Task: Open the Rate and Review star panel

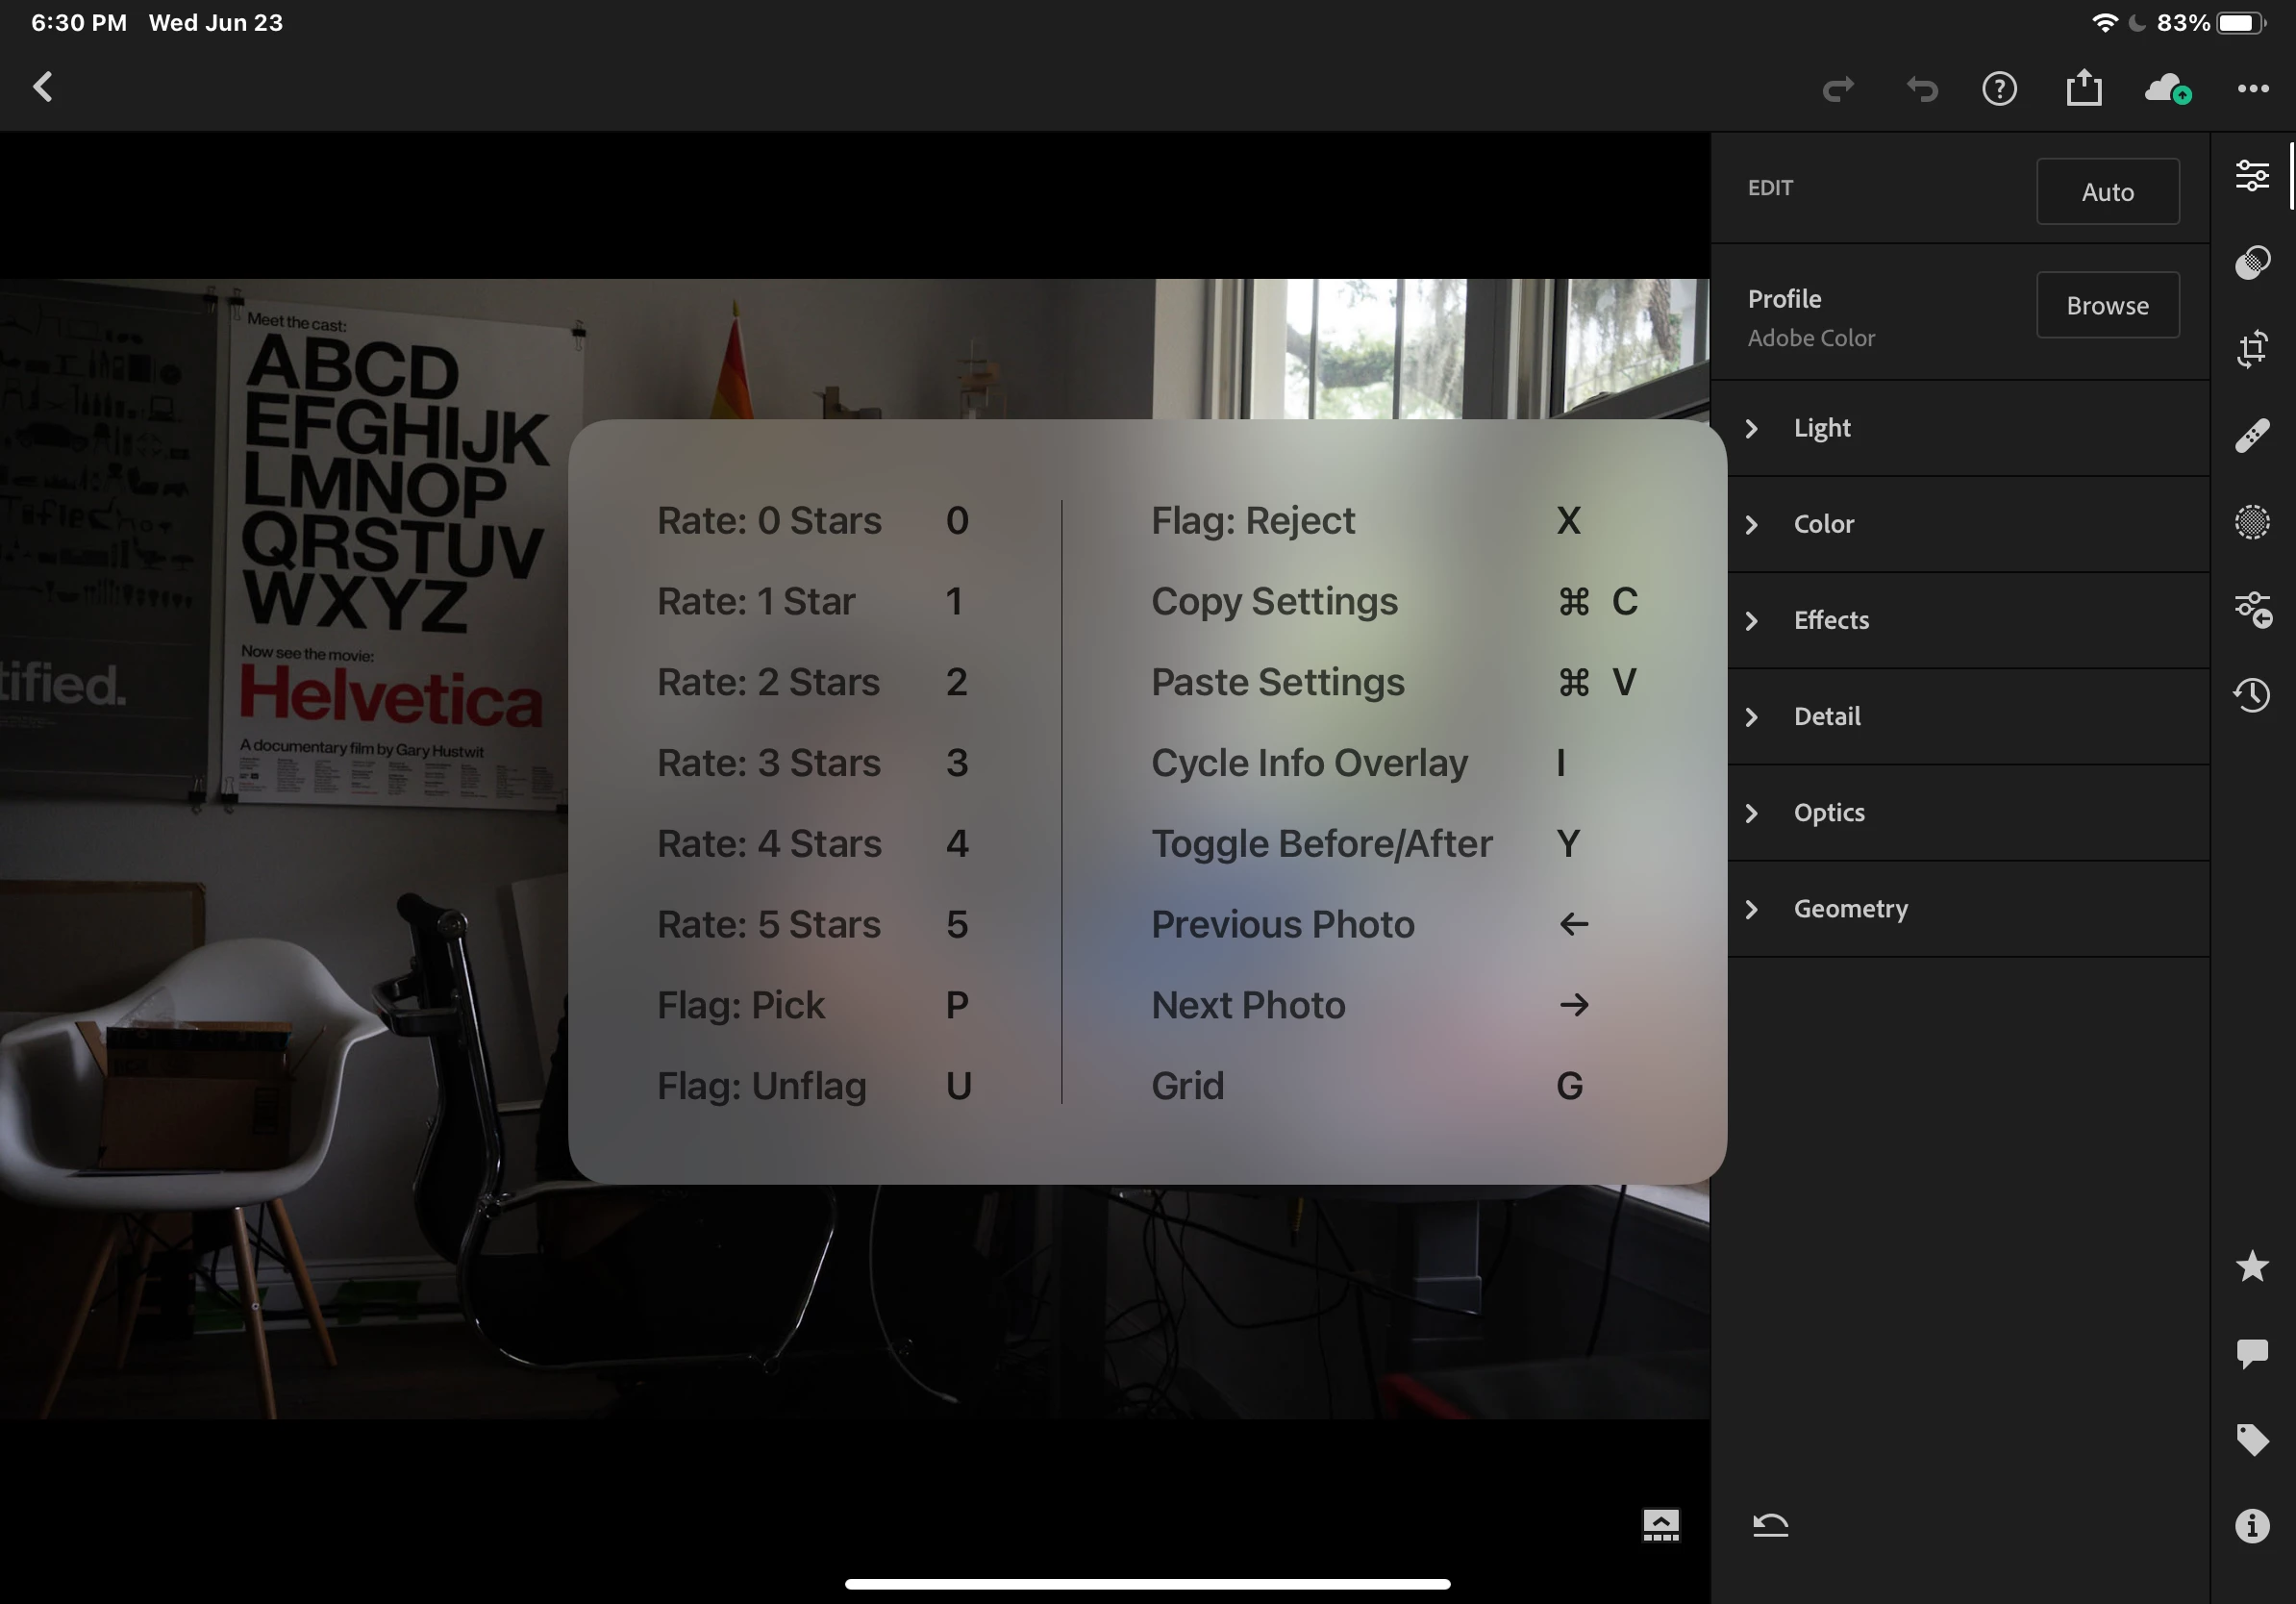Action: (2252, 1266)
